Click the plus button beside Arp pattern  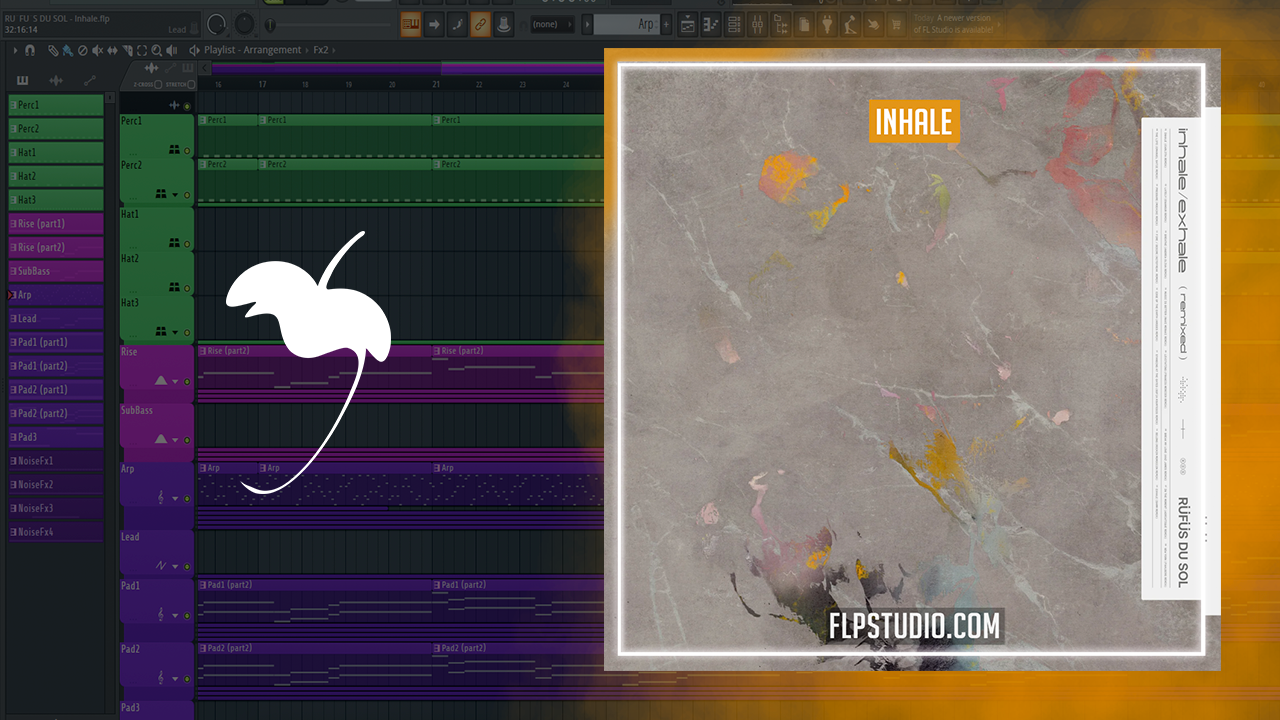tap(667, 24)
